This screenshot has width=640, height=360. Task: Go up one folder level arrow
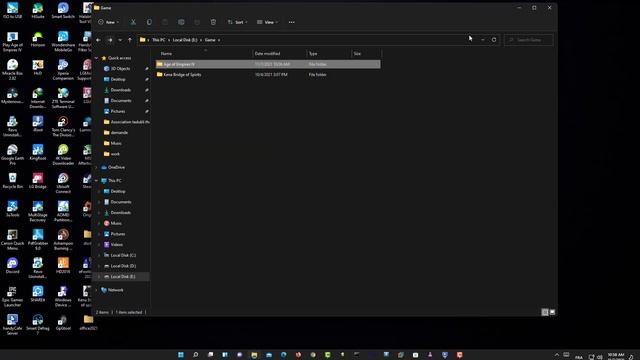point(130,40)
